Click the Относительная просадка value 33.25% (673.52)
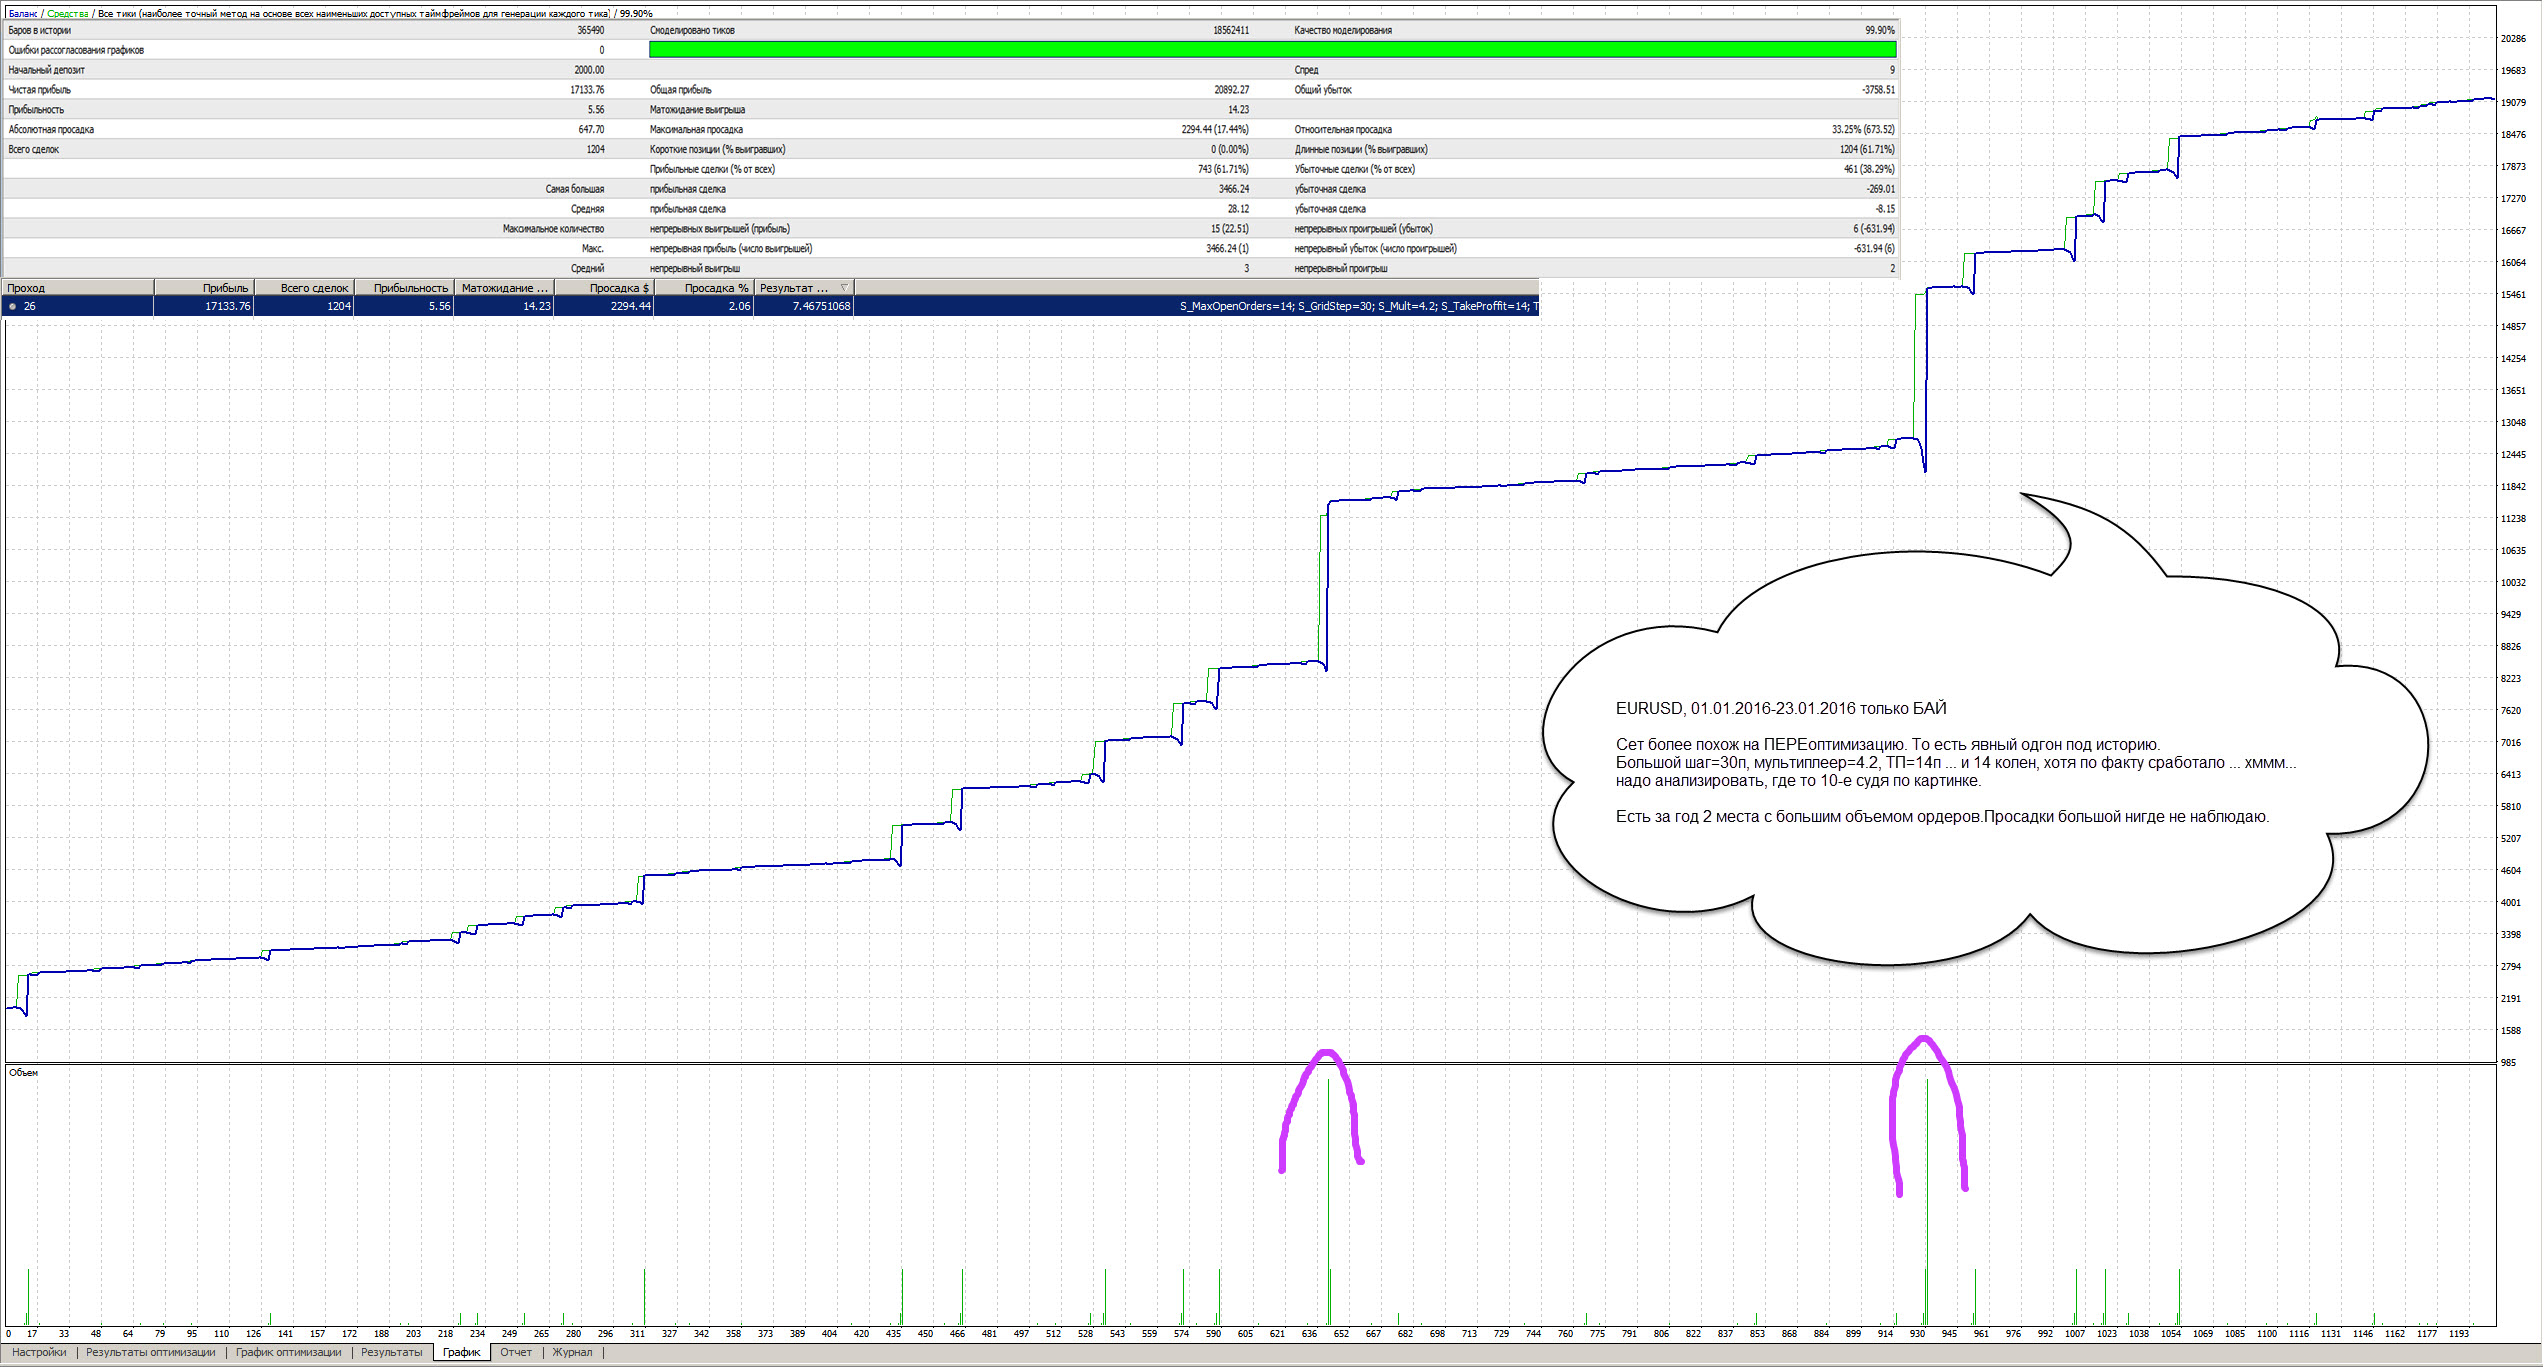Viewport: 2547px width, 1367px height. tap(1863, 129)
